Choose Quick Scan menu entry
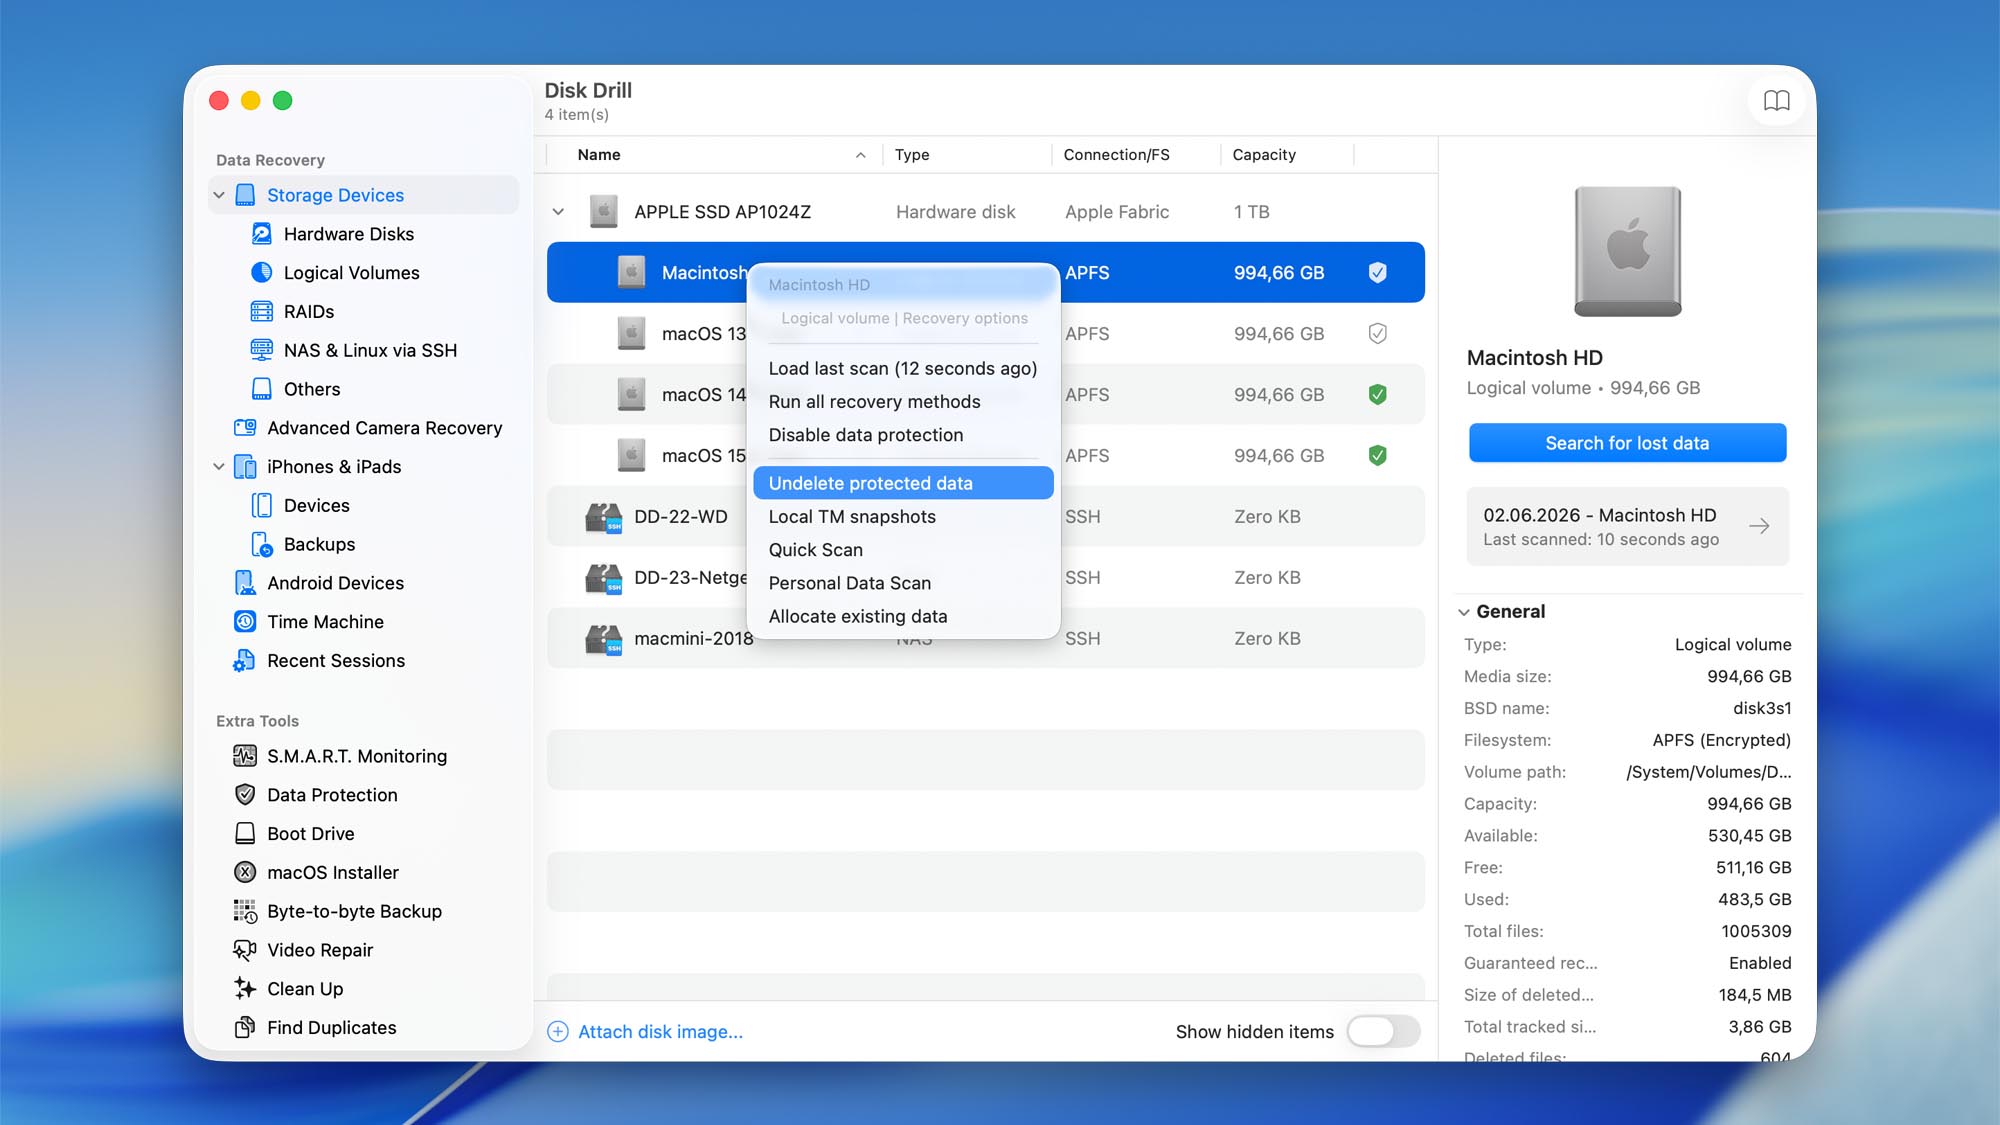This screenshot has width=2000, height=1125. click(x=903, y=550)
